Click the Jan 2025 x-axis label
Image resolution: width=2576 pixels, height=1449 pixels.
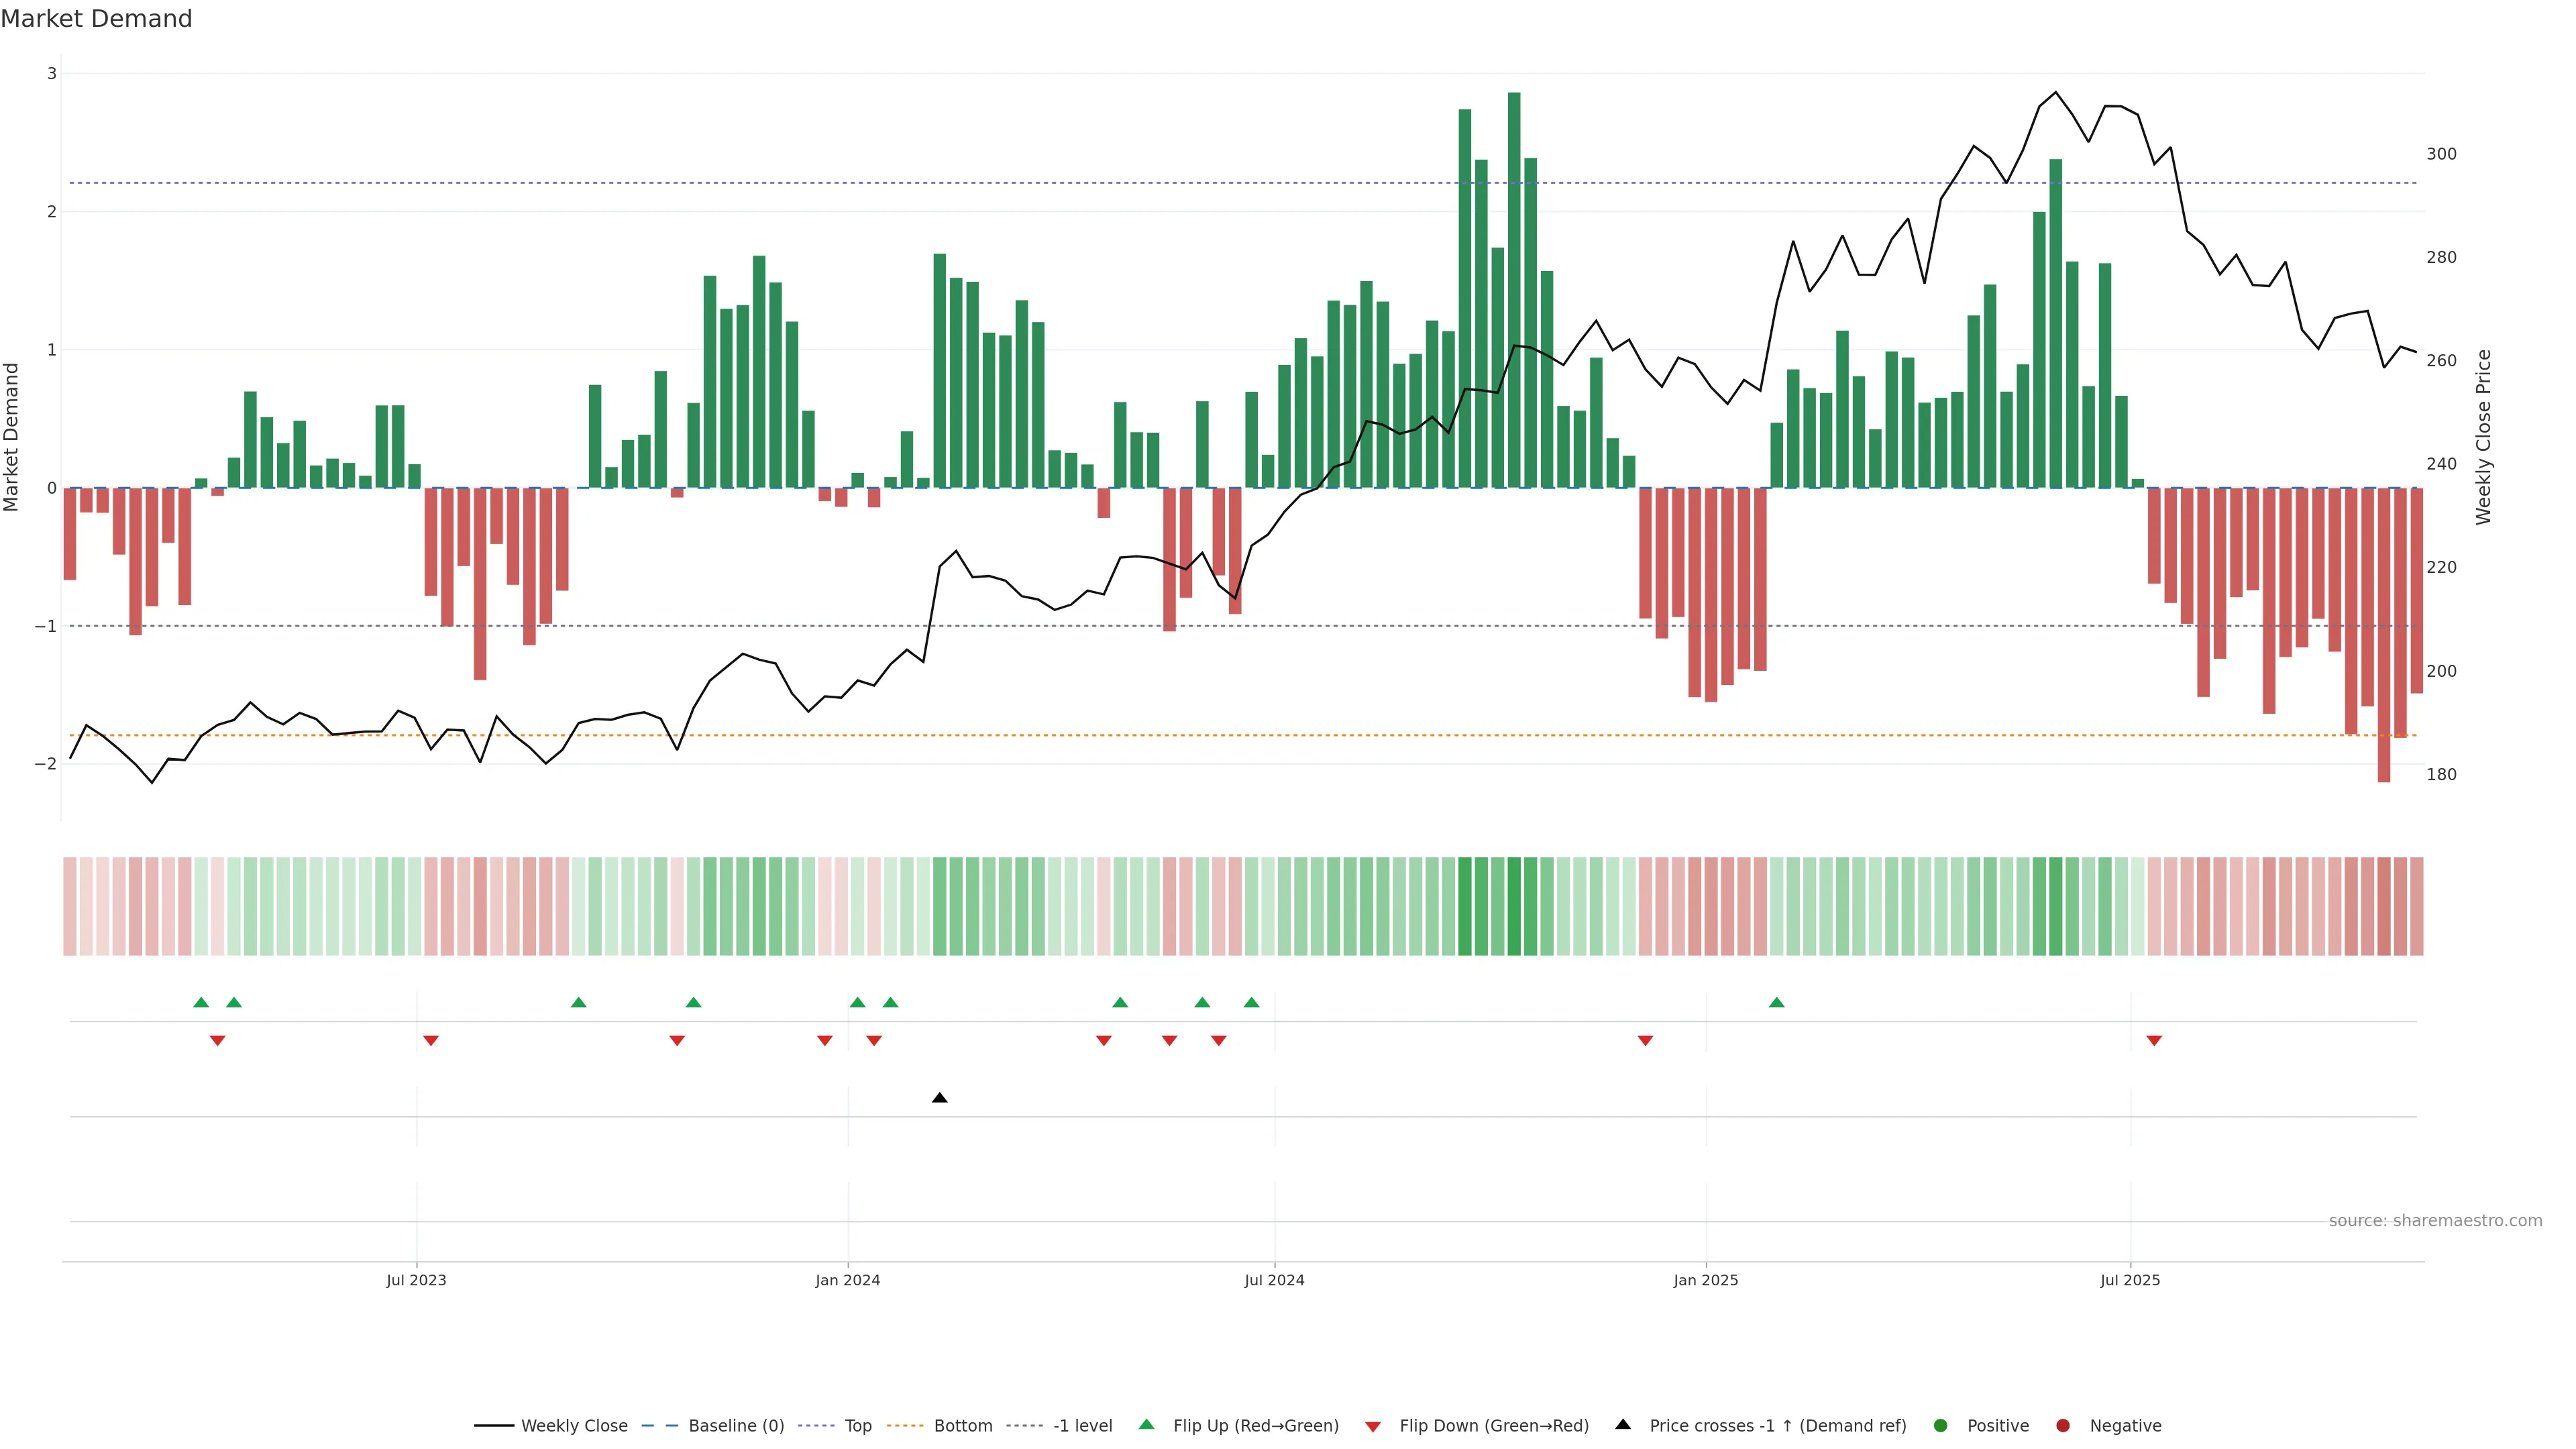(x=1706, y=1280)
